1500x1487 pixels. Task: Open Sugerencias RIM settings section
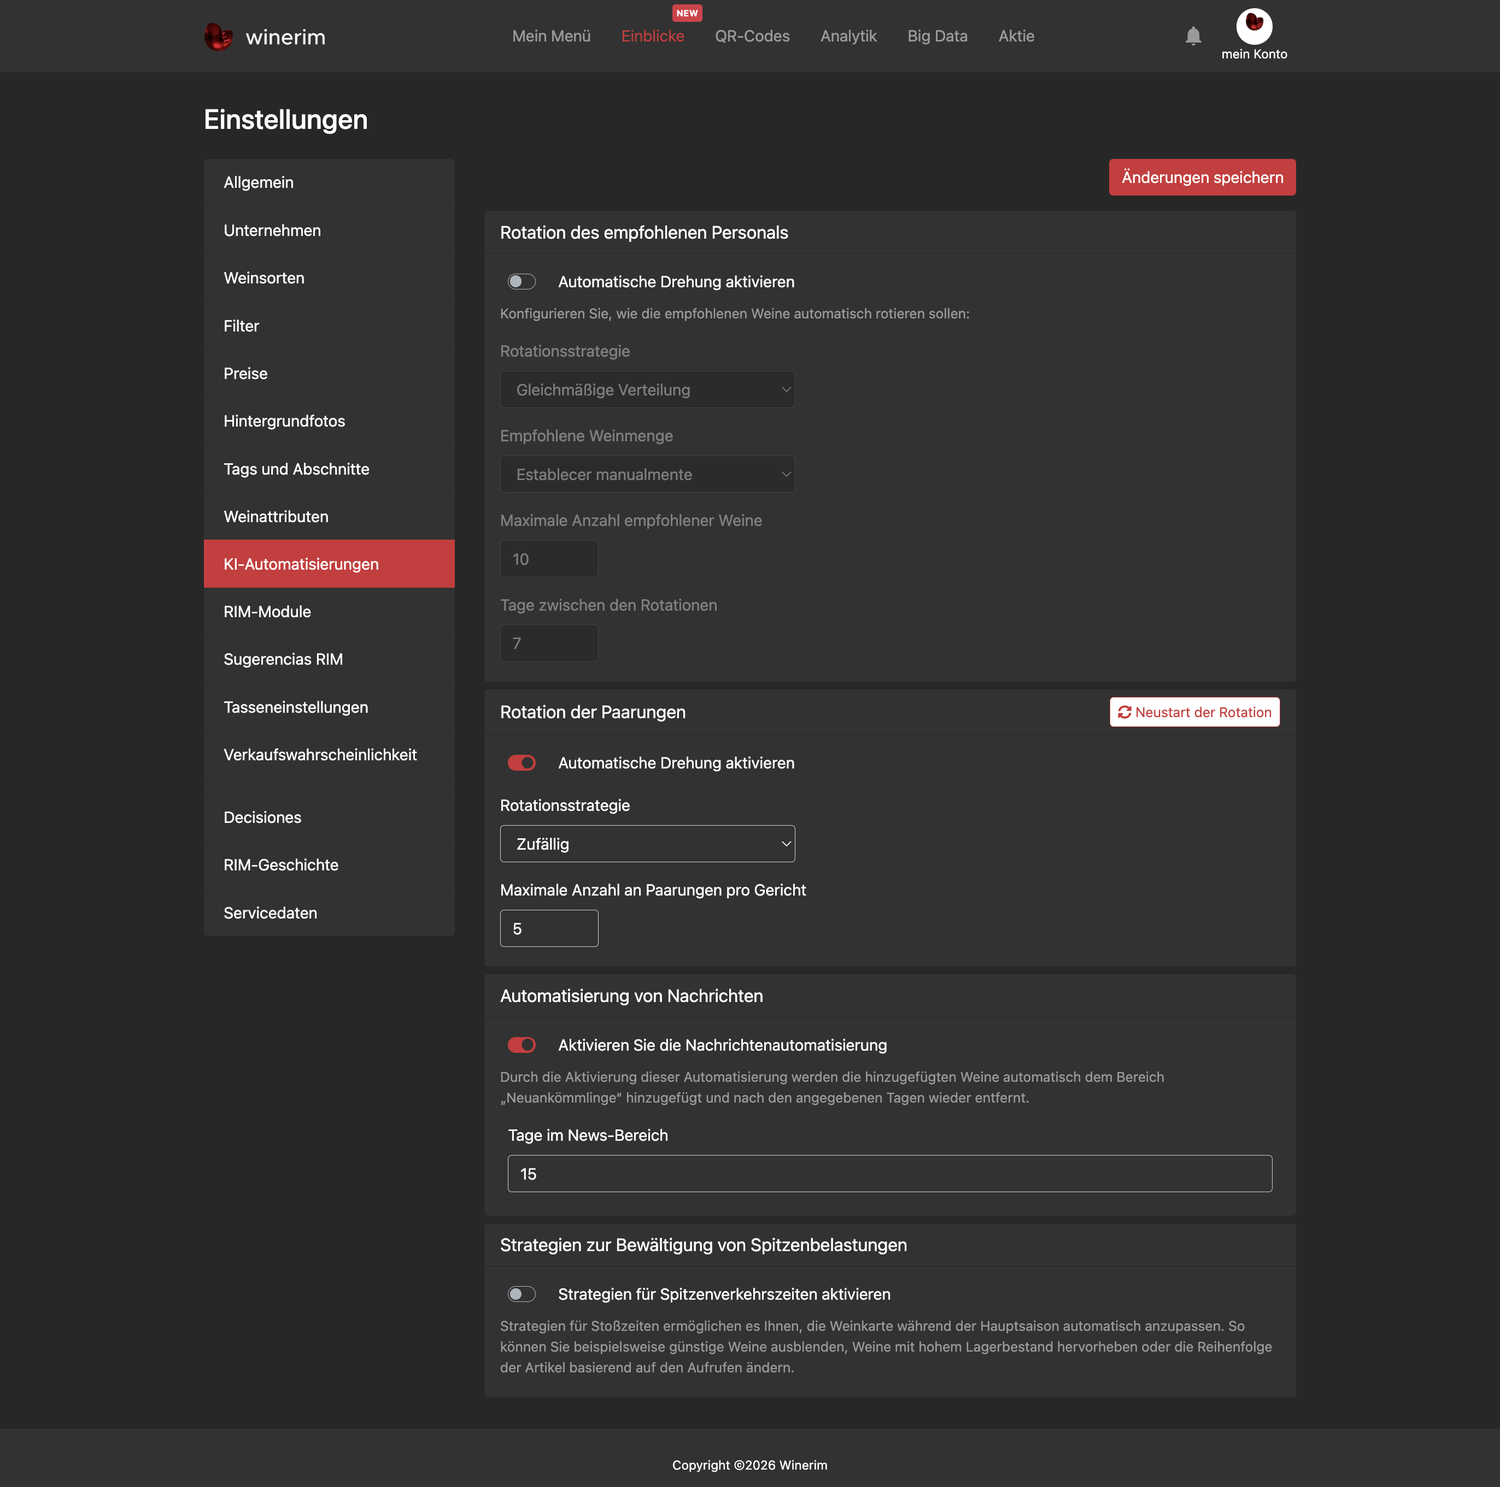click(x=329, y=659)
